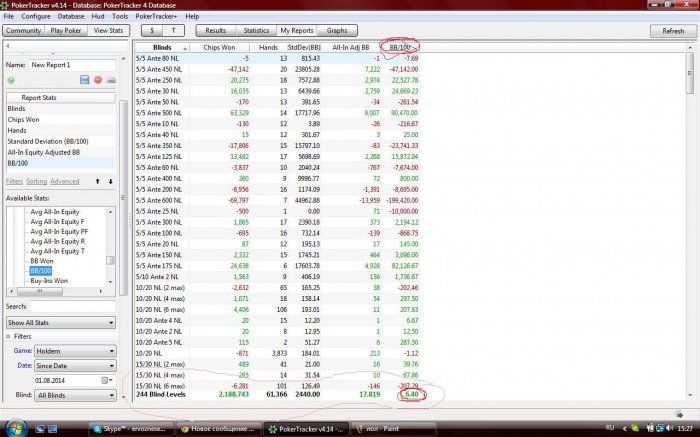The height and width of the screenshot is (437, 700).
Task: Select the 10/20 NL (6 max) row
Action: pos(277,309)
